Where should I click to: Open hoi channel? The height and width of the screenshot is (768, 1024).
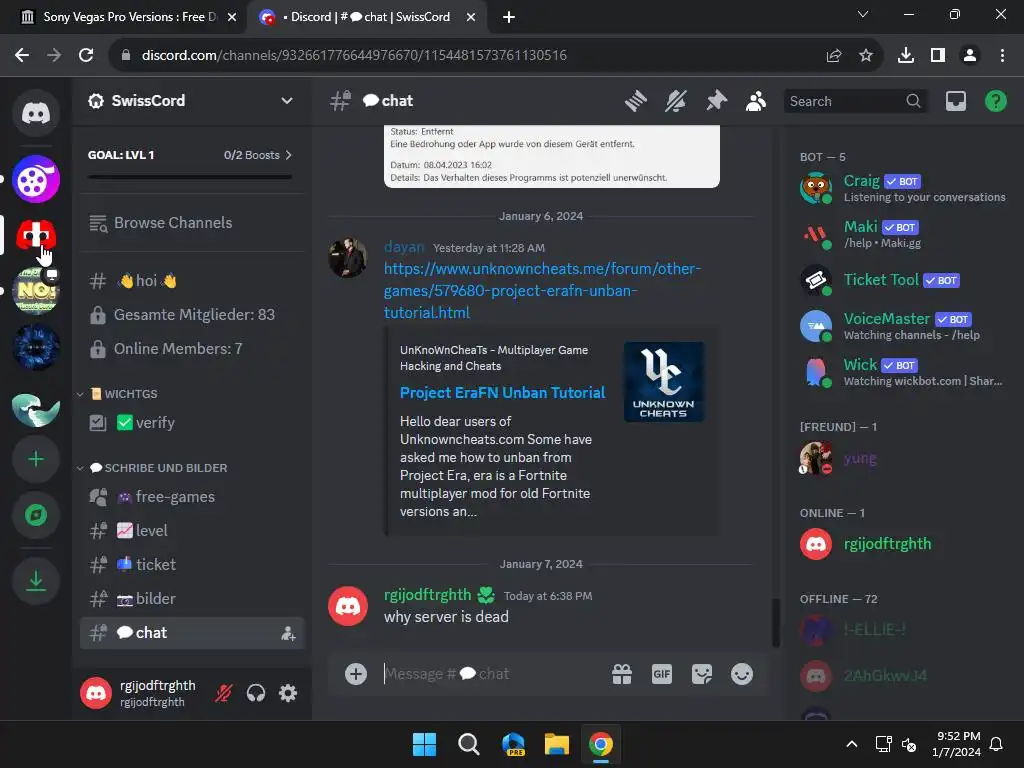(x=191, y=281)
